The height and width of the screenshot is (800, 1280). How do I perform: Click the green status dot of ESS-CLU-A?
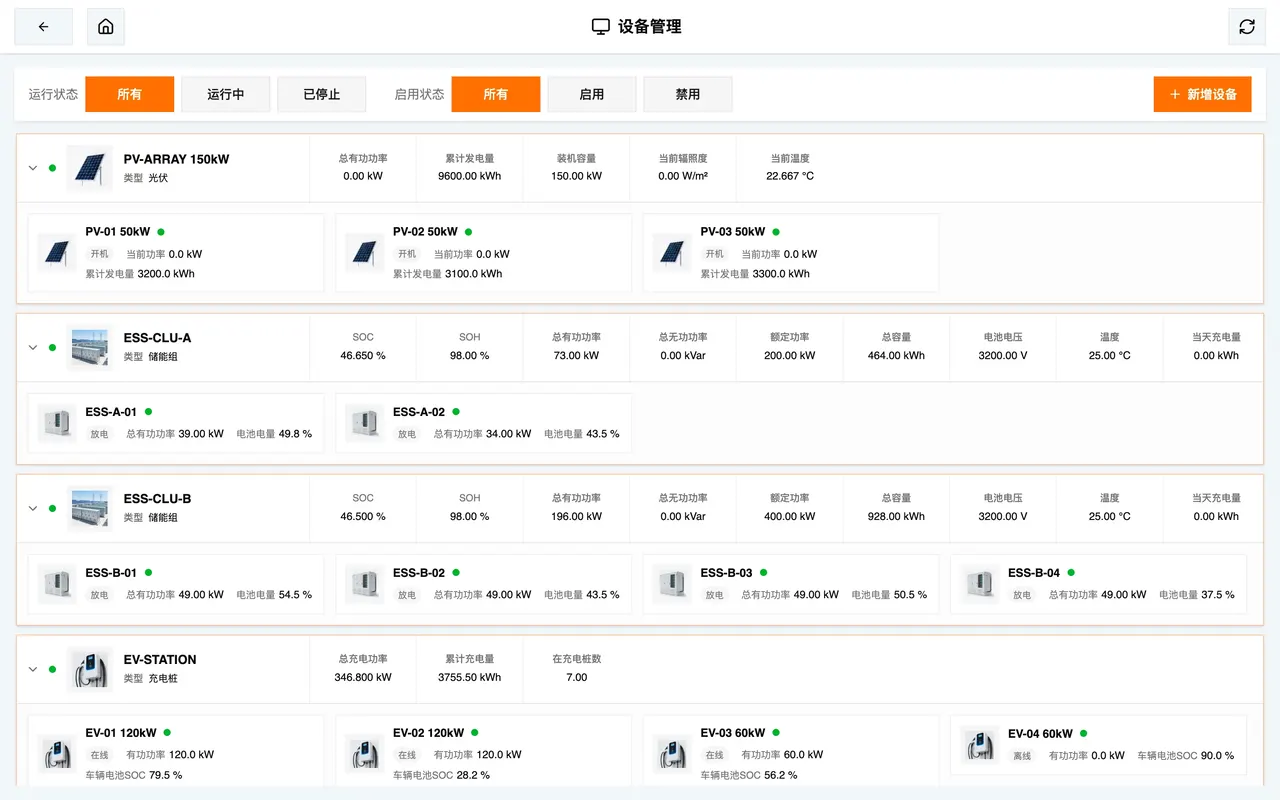pyautogui.click(x=52, y=347)
